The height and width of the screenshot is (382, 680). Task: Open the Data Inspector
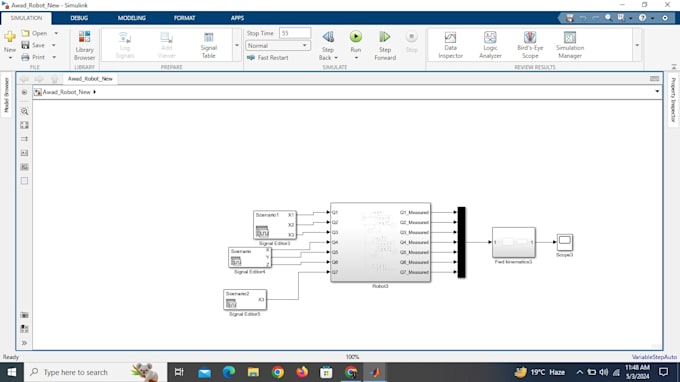[451, 45]
